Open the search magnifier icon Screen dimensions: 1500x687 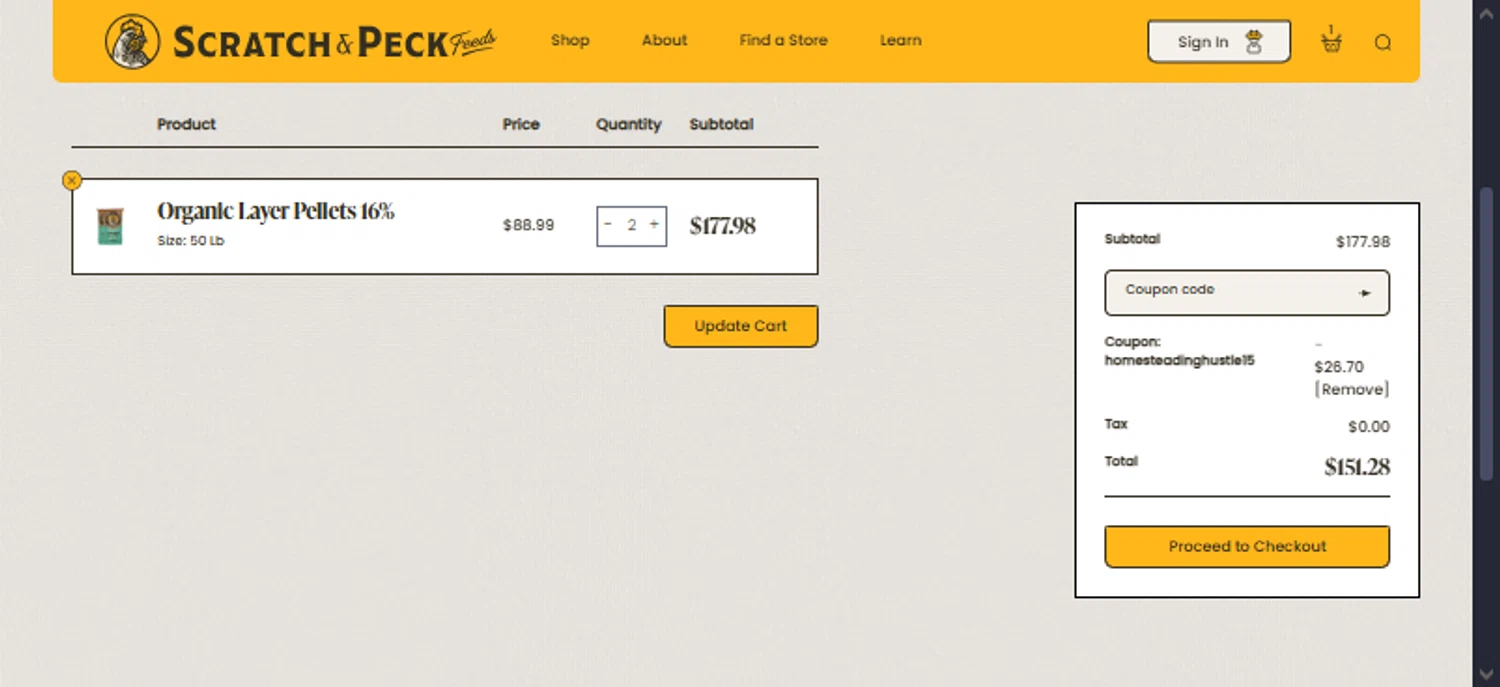[x=1383, y=42]
